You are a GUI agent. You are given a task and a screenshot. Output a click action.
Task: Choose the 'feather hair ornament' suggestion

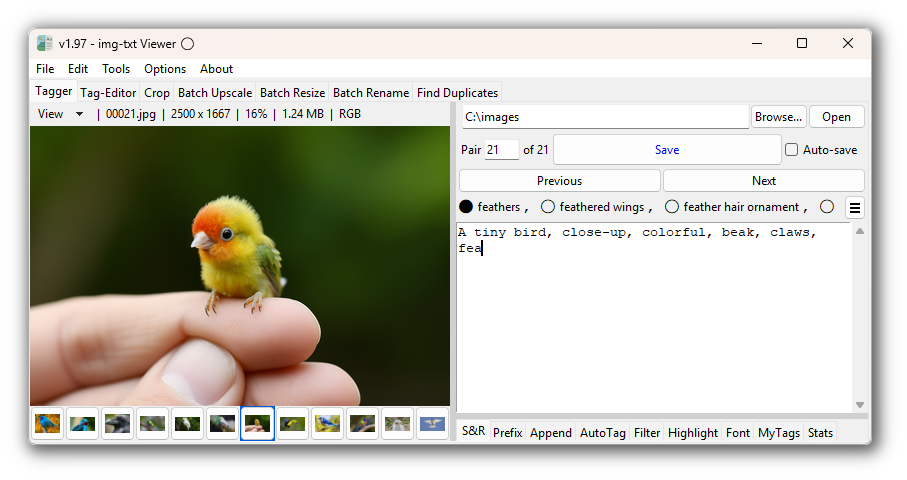pos(672,206)
